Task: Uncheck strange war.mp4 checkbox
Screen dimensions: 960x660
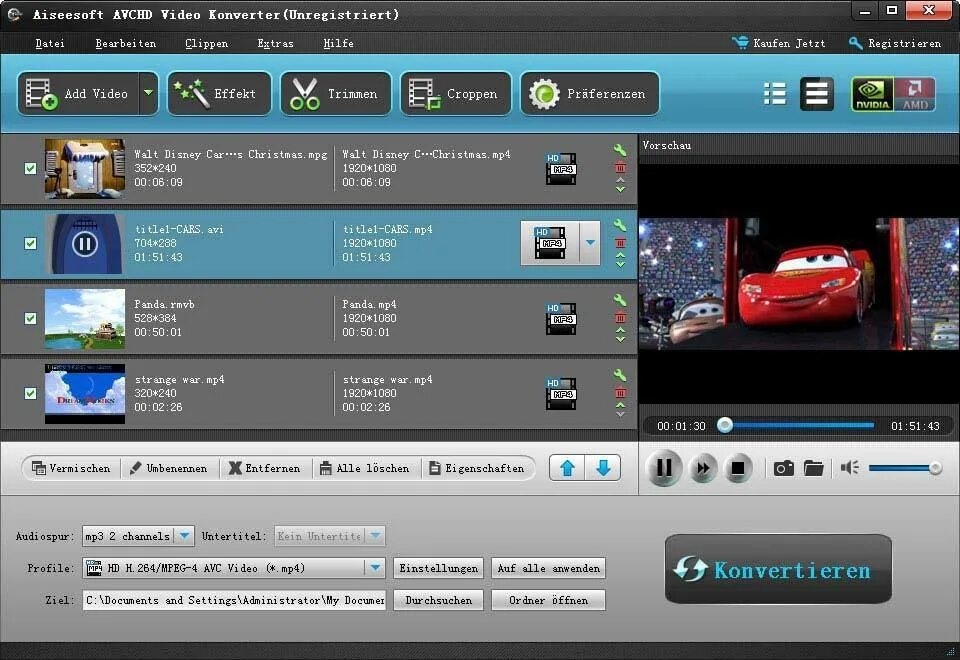Action: click(x=30, y=393)
